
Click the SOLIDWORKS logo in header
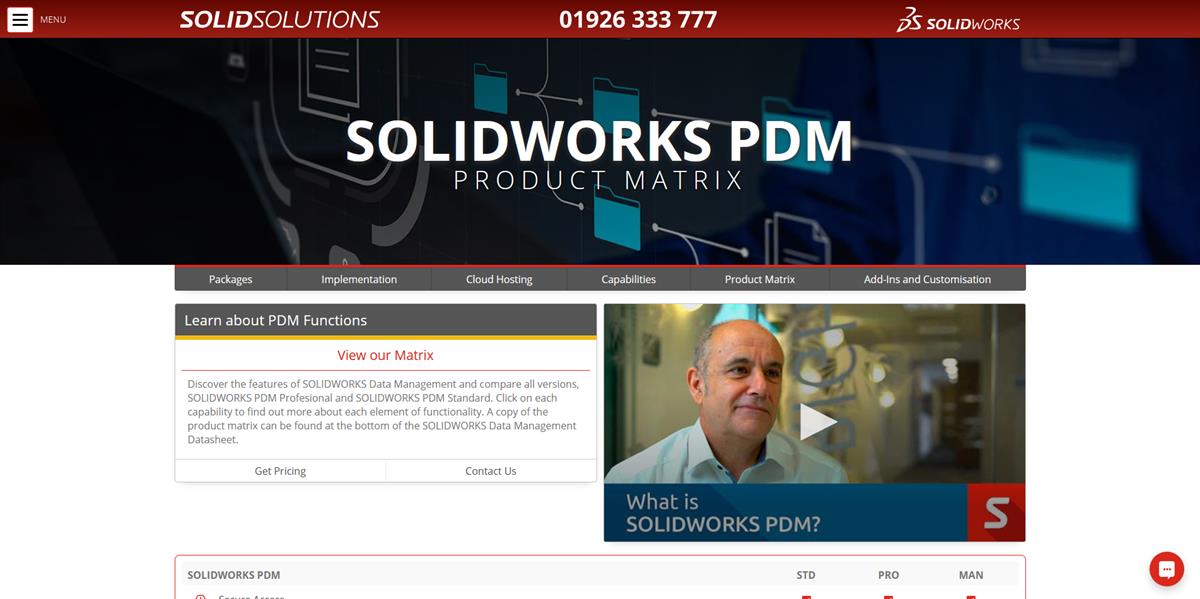pos(958,19)
